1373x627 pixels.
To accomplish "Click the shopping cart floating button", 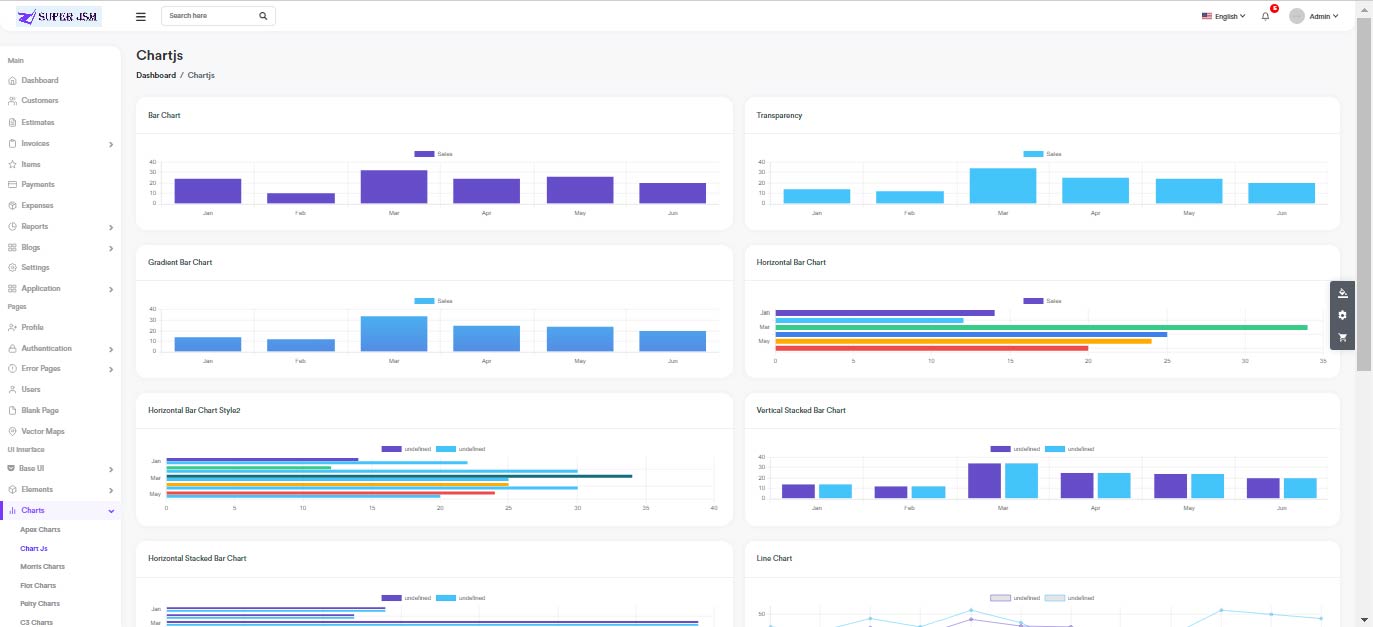I will pos(1342,338).
